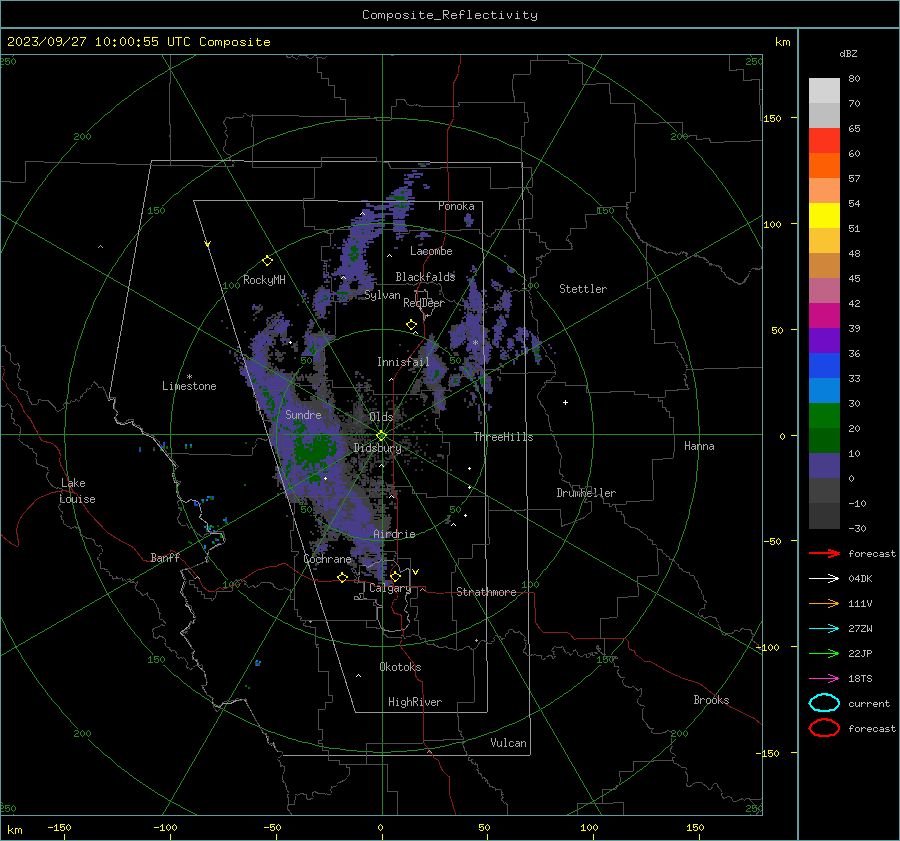Select bright green swatch between 30 and 20 dBZ
Image resolution: width=900 pixels, height=841 pixels.
tap(824, 415)
